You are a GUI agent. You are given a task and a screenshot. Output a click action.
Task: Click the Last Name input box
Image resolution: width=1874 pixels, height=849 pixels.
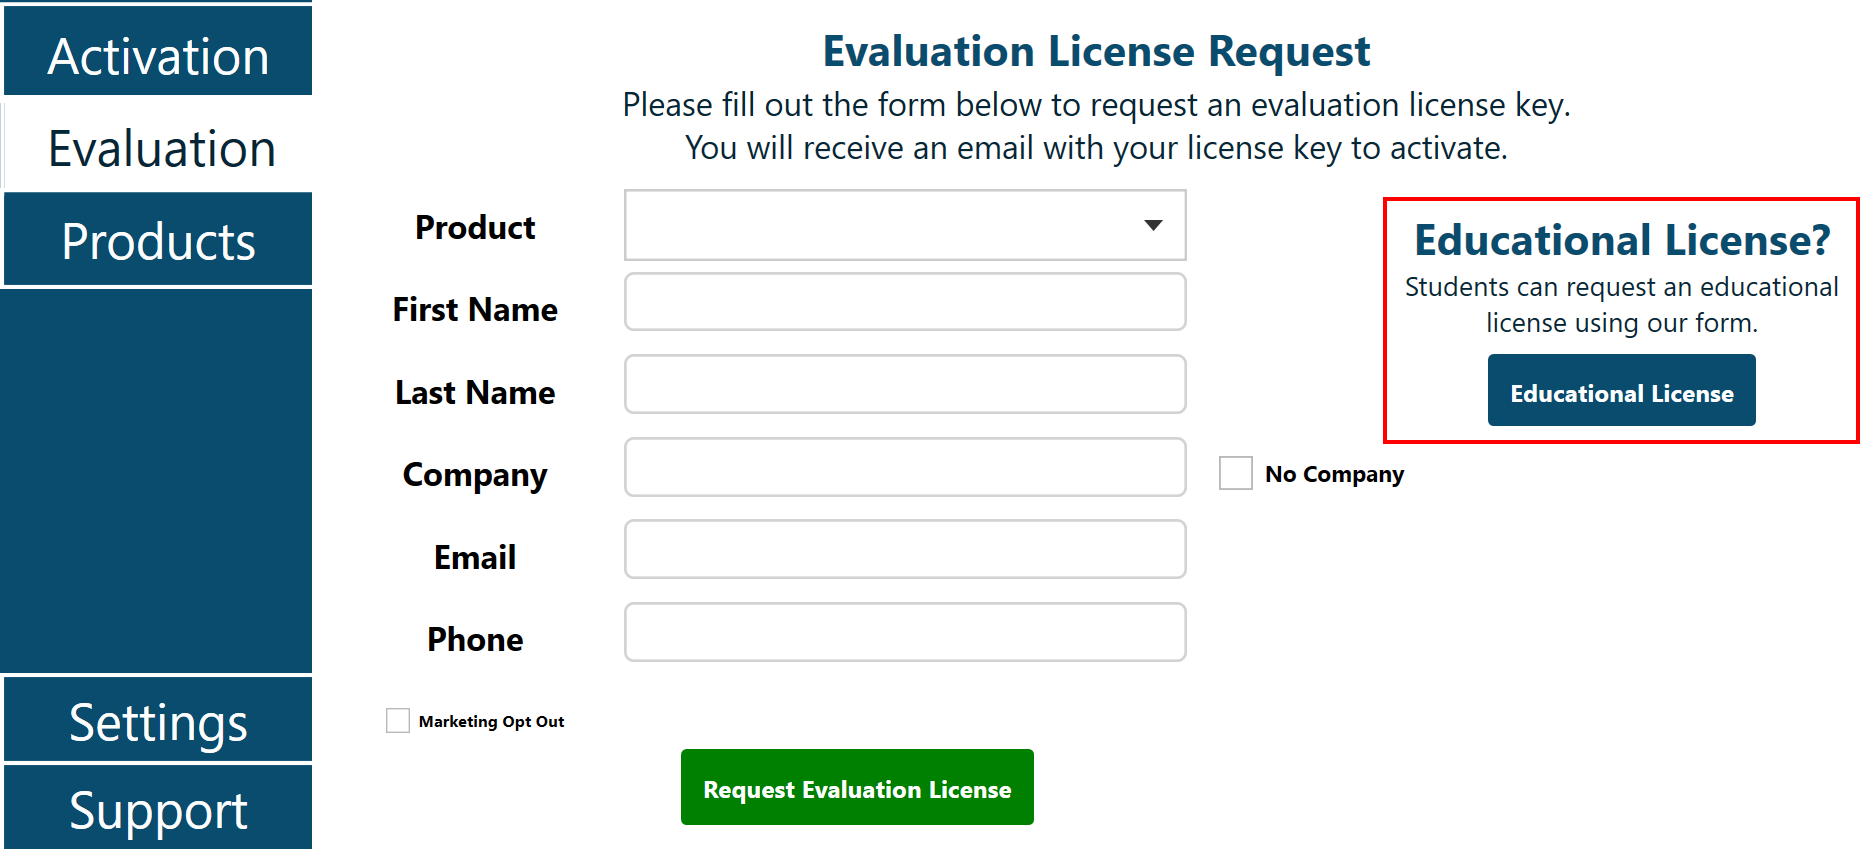(x=904, y=385)
